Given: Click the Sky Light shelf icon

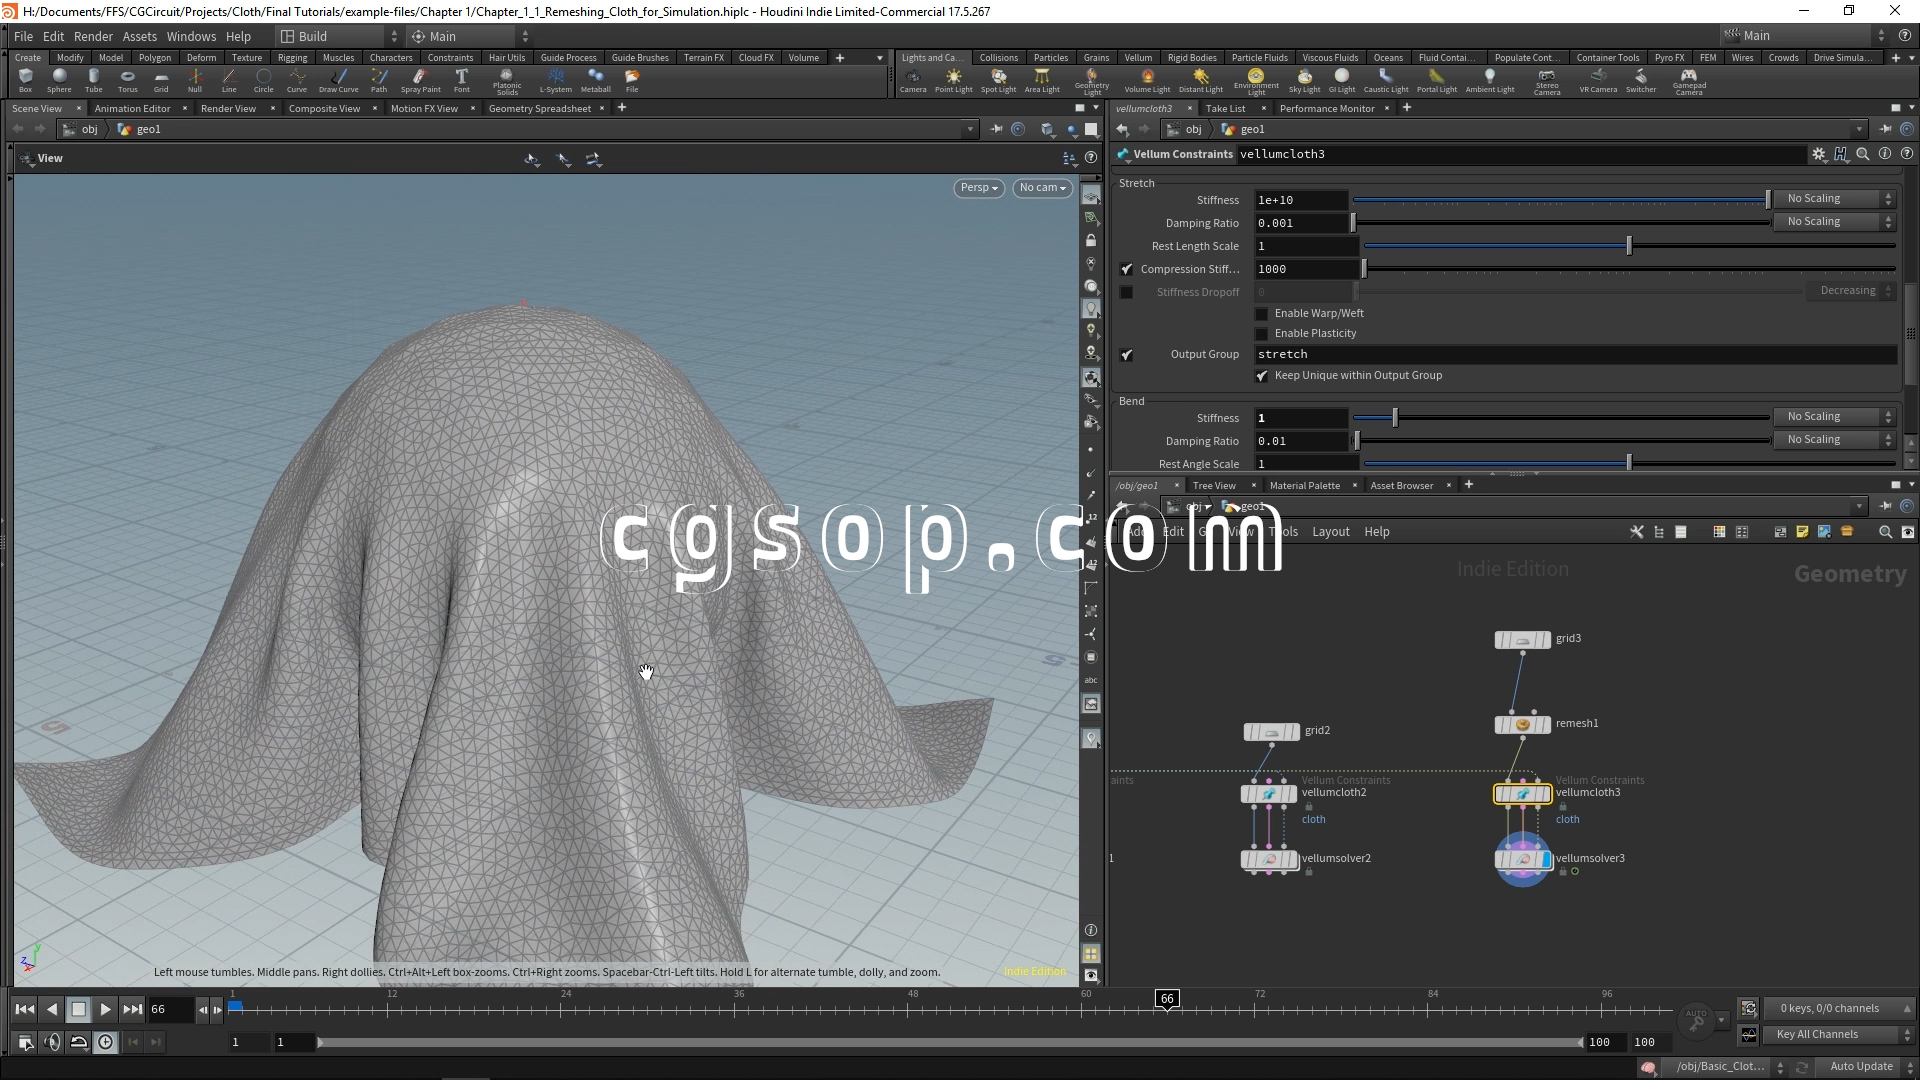Looking at the screenshot, I should tap(1304, 79).
